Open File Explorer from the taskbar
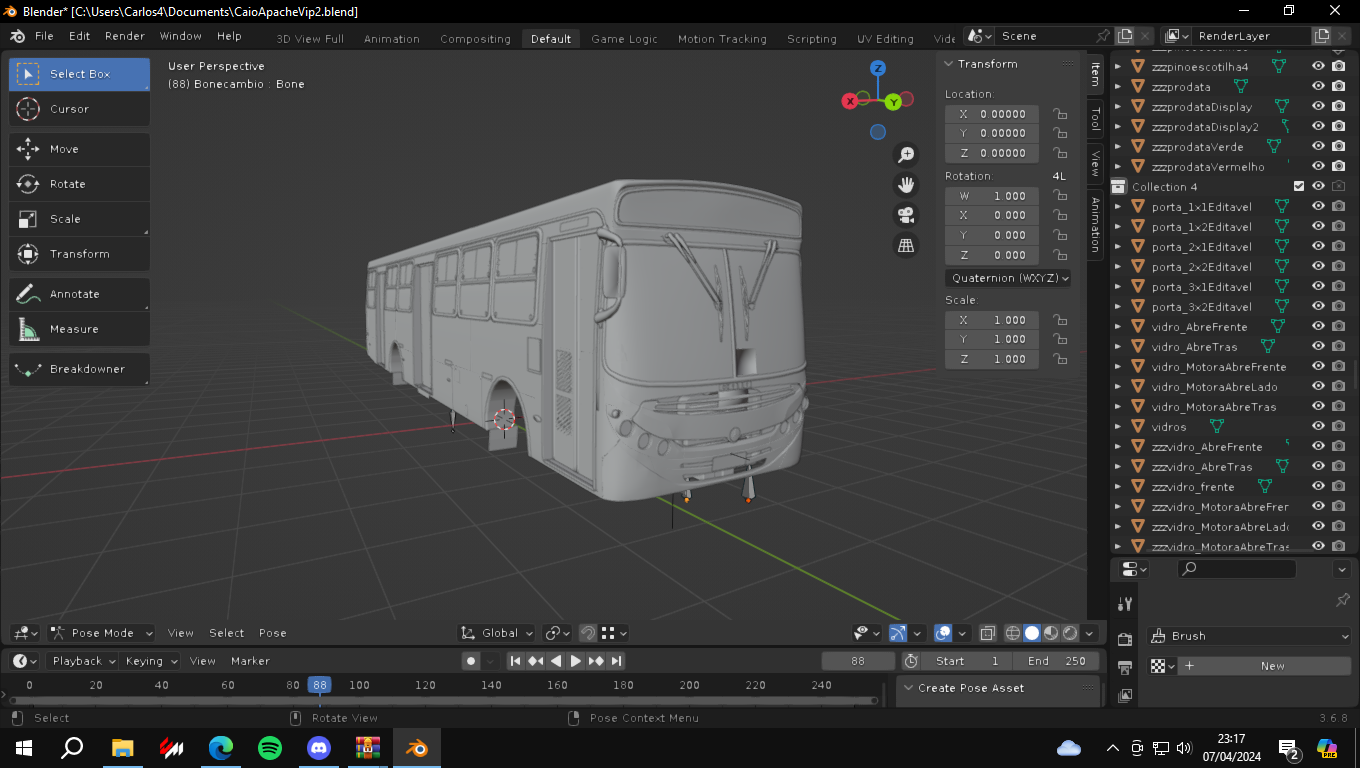 coord(123,747)
